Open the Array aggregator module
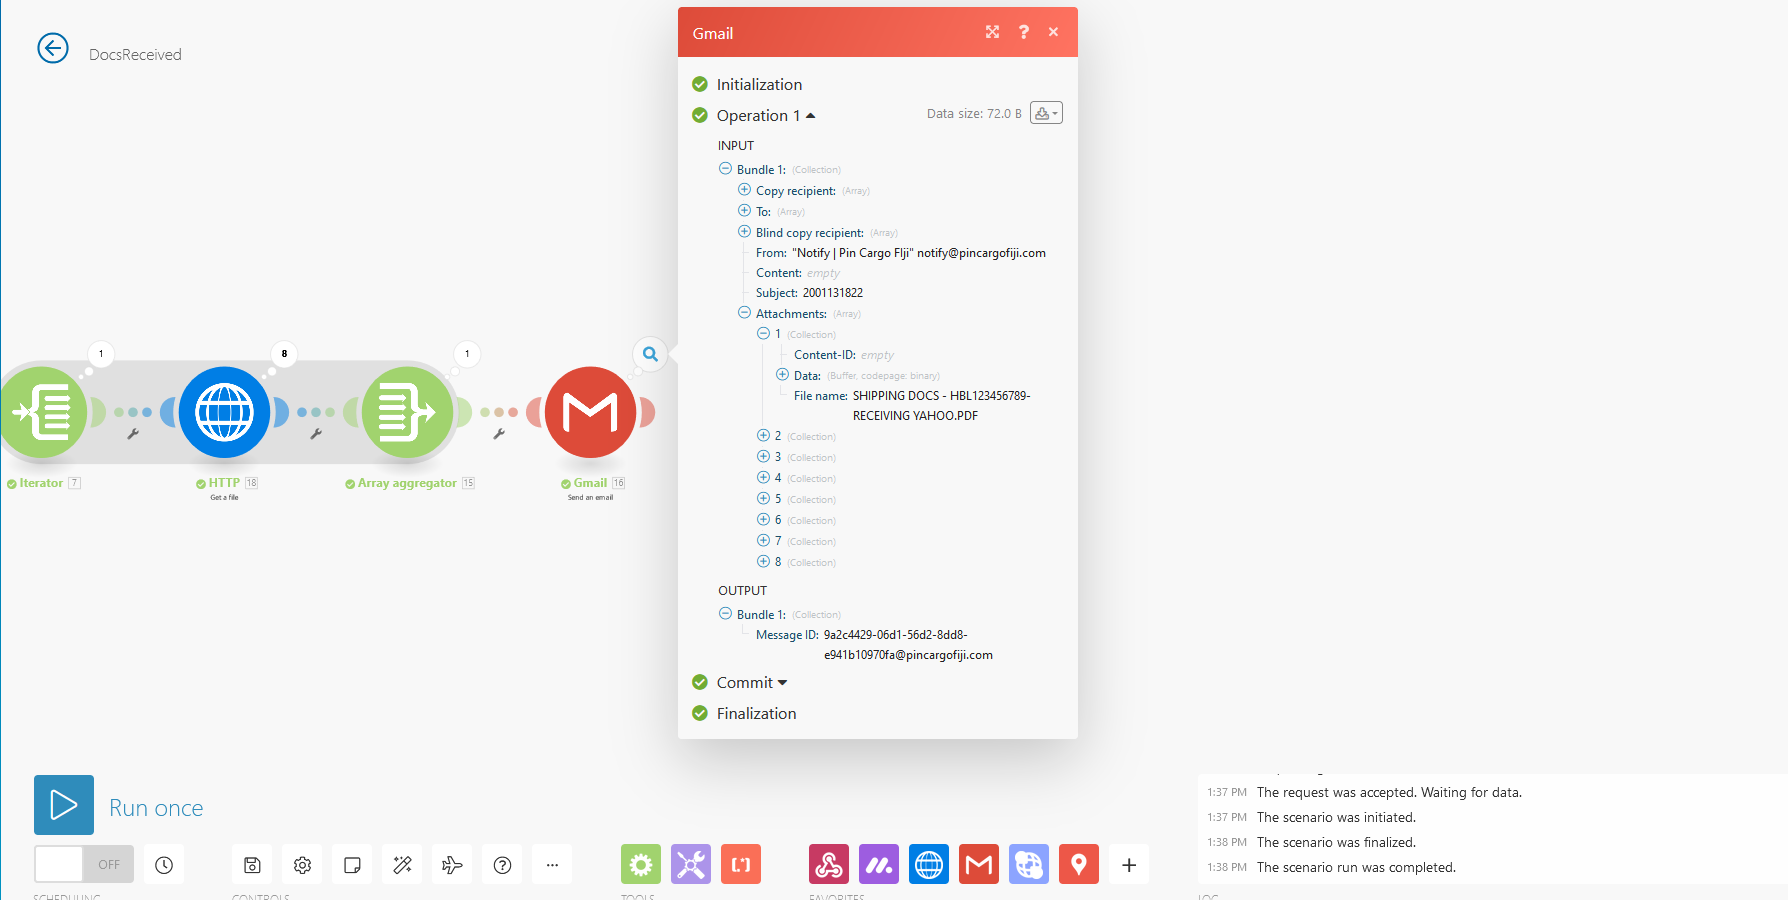 point(407,412)
